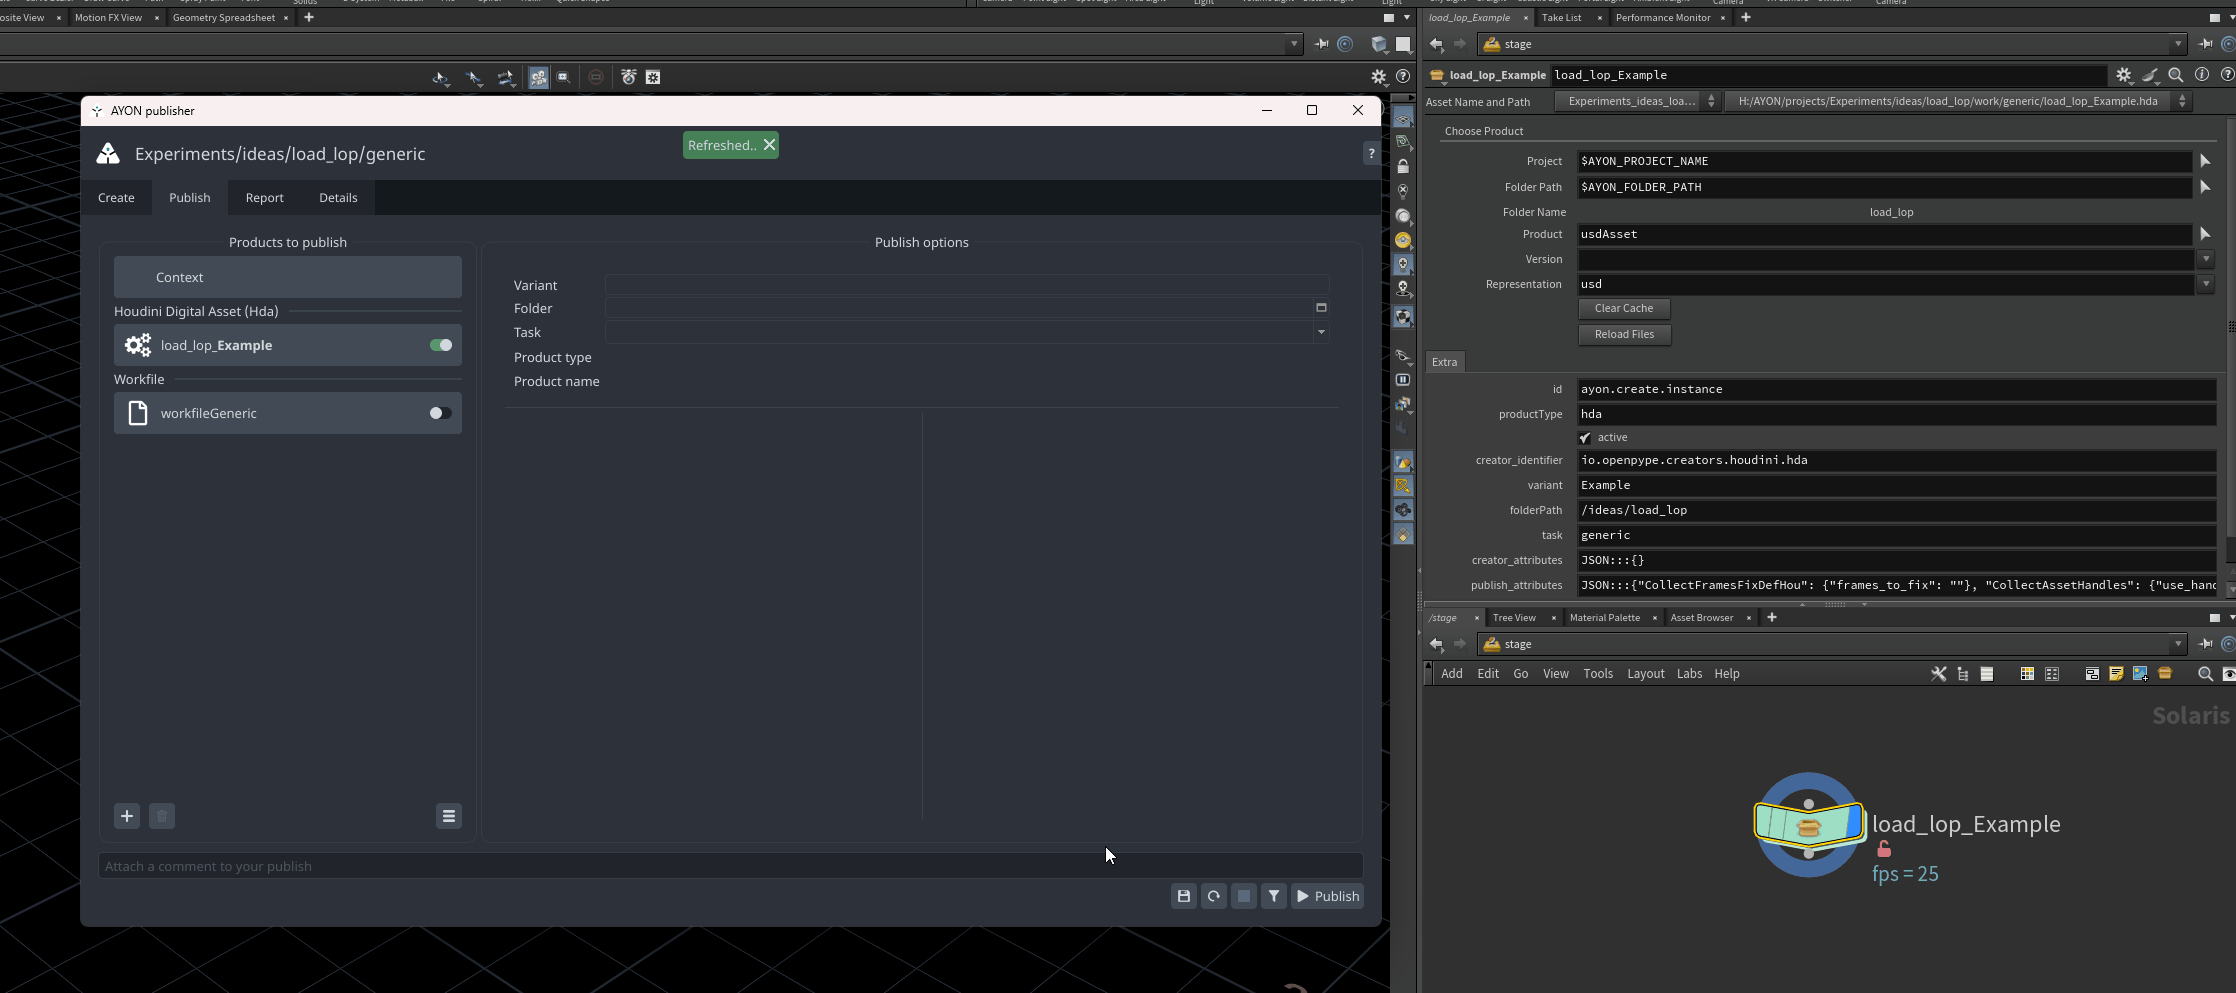Open the Labs menu
The image size is (2236, 993).
1689,674
